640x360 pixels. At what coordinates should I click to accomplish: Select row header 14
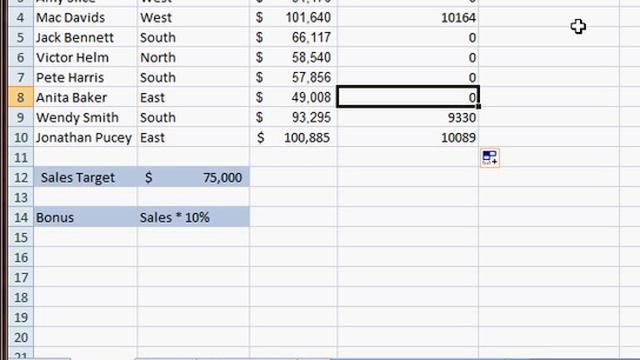point(21,218)
